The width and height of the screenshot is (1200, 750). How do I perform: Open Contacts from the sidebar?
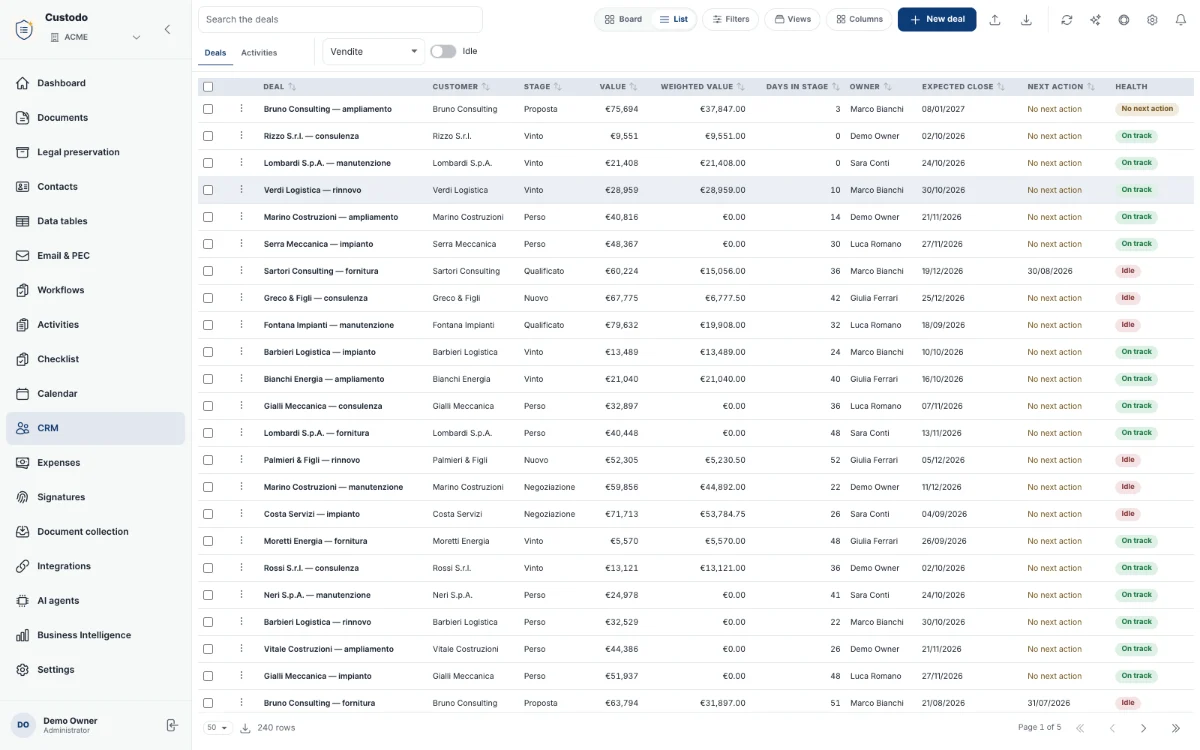tap(95, 186)
